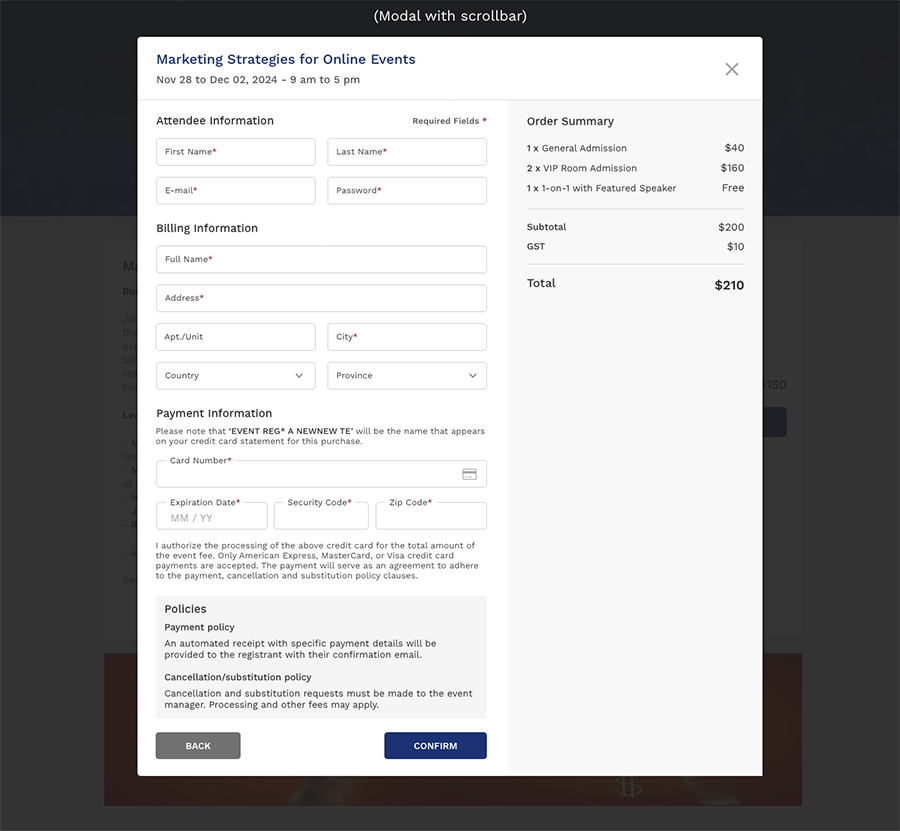Click the Security Code field
This screenshot has width=900, height=831.
[320, 517]
